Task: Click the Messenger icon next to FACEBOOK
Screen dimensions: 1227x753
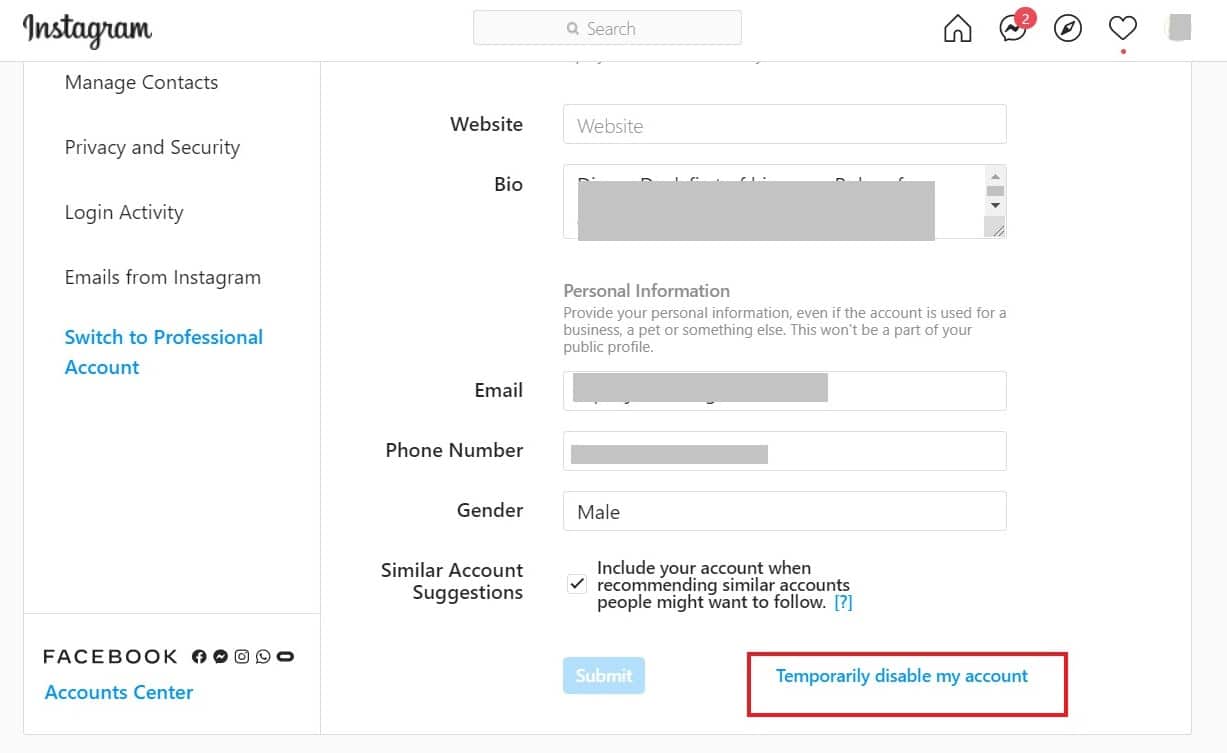Action: [220, 656]
